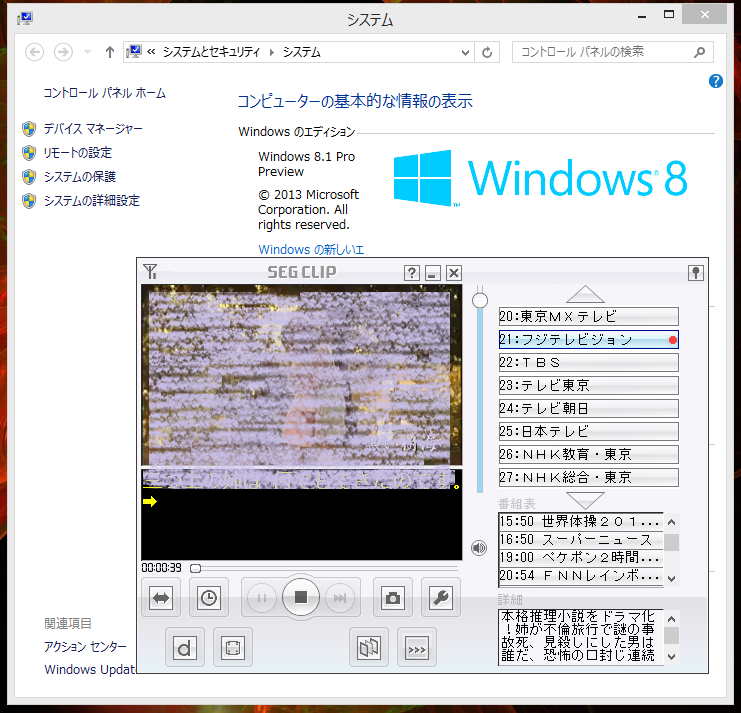The width and height of the screenshot is (741, 713).
Task: Click the System window title bar icon
Action: pos(25,18)
